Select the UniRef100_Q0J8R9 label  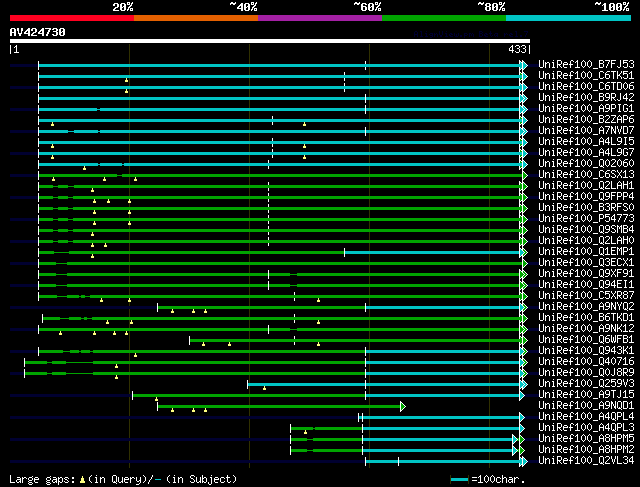(586, 373)
